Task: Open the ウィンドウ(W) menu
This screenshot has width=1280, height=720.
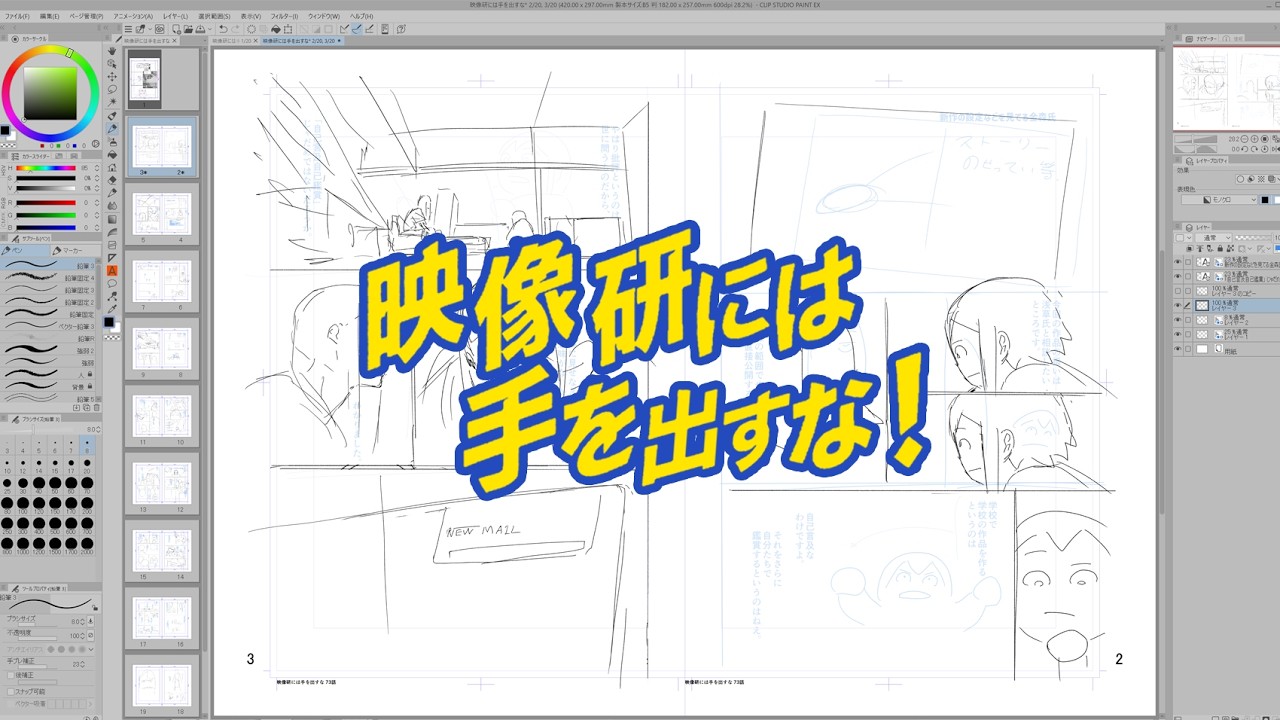Action: 323,16
